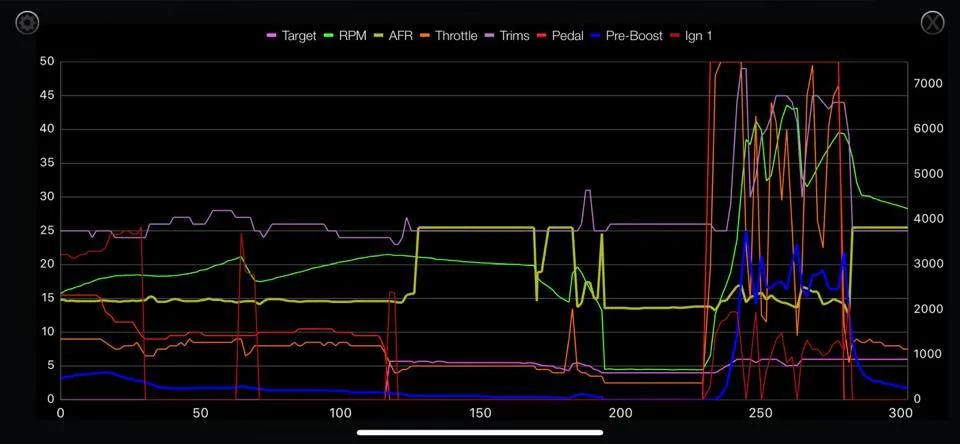
Task: Close the chart with the X button
Action: 932,22
